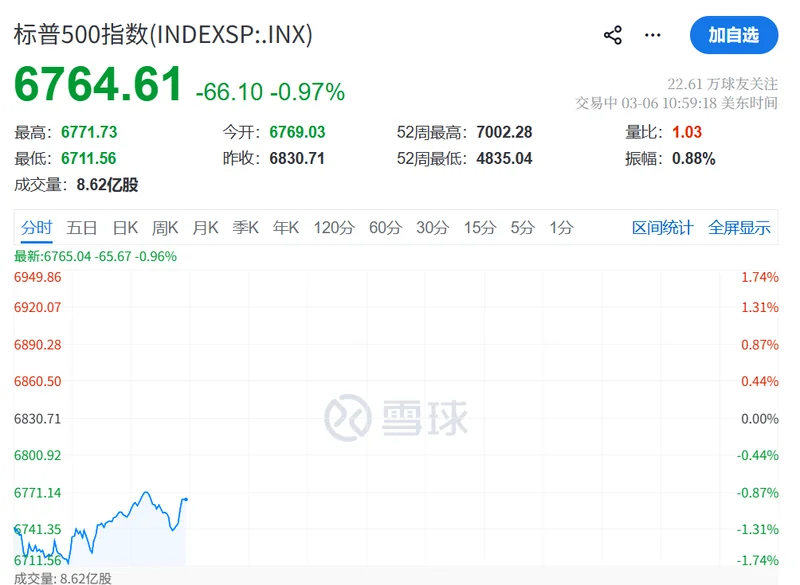The image size is (800, 585).
Task: Switch to the 日K chart tab
Action: 125,227
